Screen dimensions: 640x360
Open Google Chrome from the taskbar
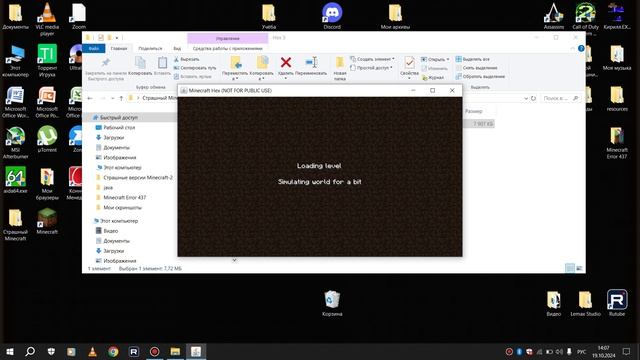pos(113,351)
